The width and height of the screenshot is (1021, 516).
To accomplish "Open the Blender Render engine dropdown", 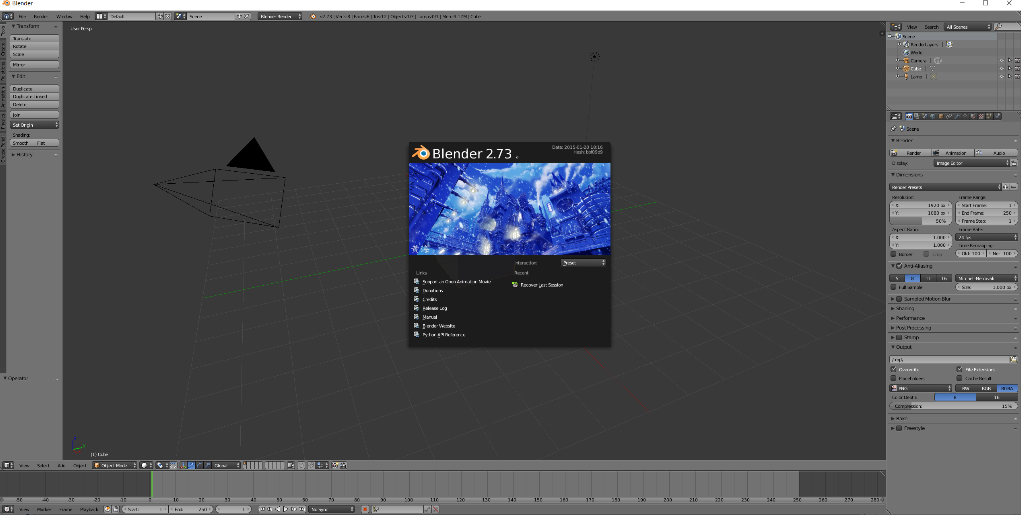I will point(280,16).
